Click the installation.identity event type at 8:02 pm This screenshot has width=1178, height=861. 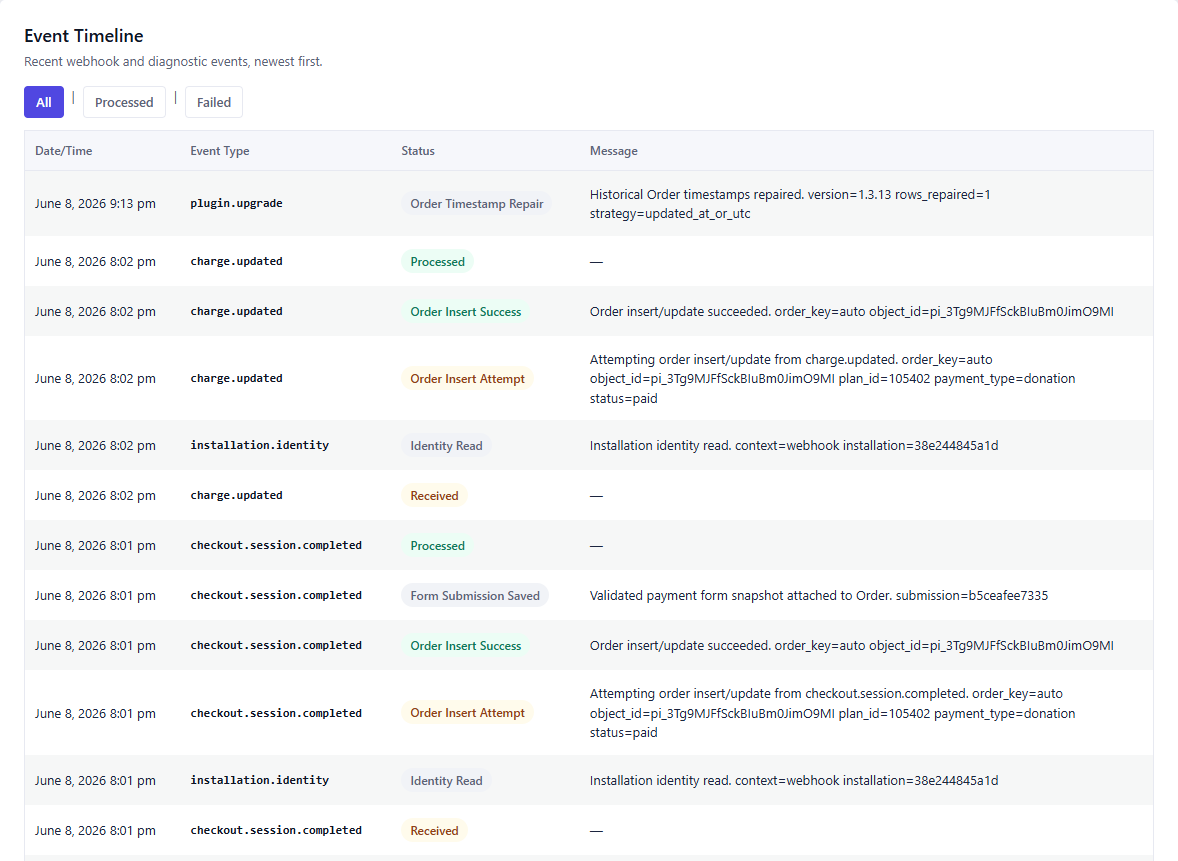click(x=259, y=446)
